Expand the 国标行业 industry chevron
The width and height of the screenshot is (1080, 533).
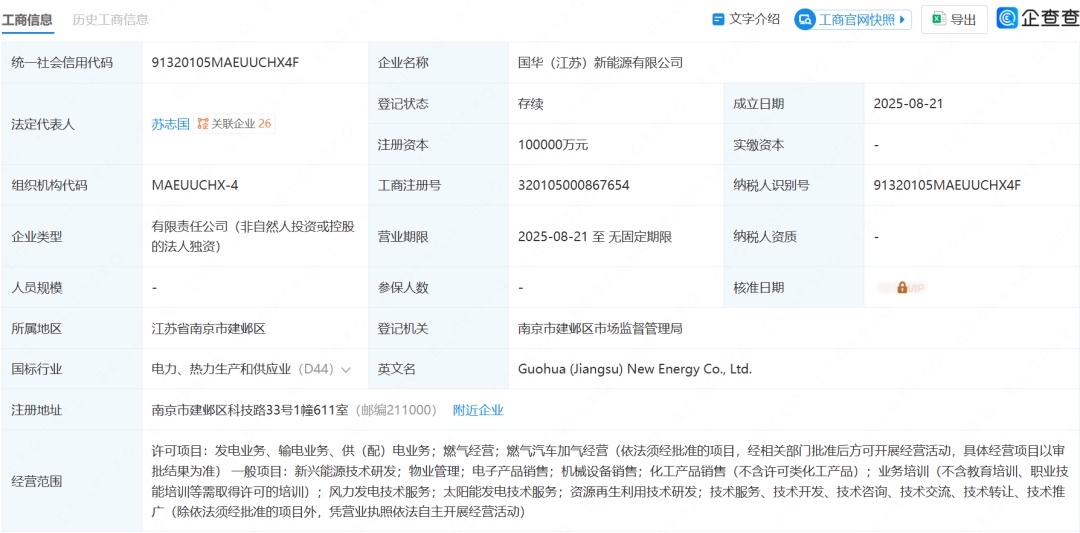coord(346,369)
